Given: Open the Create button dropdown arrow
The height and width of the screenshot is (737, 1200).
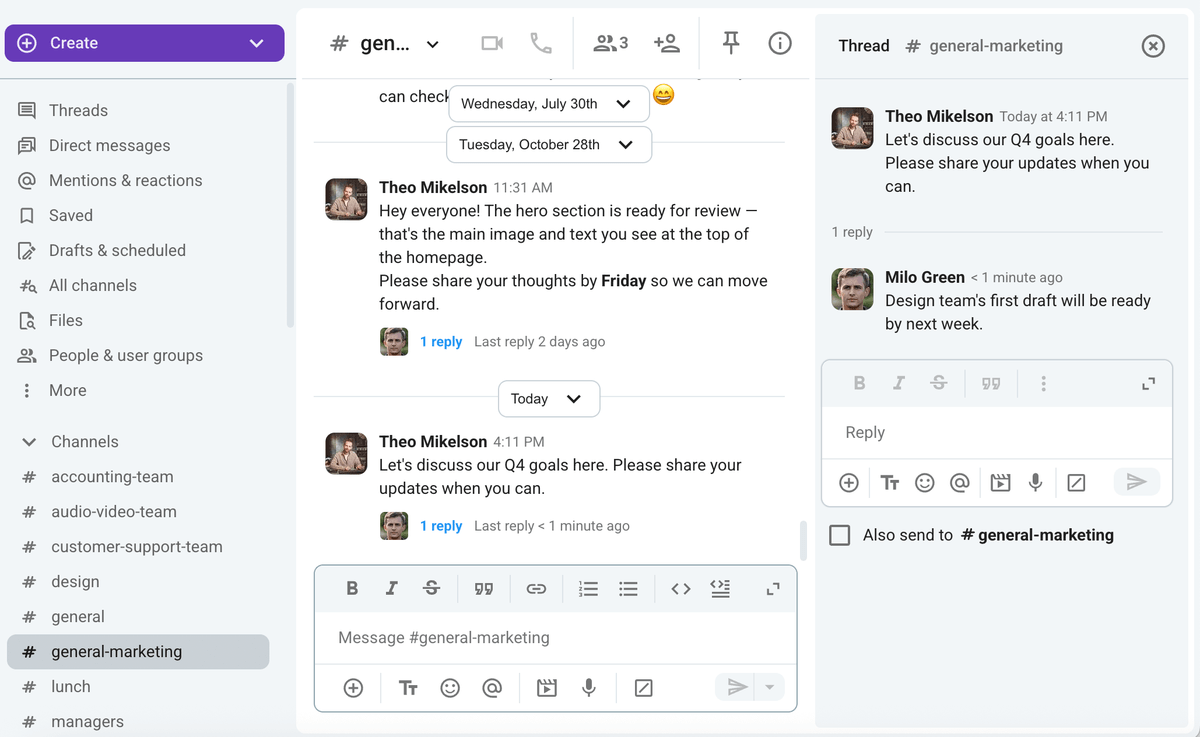Looking at the screenshot, I should pyautogui.click(x=257, y=43).
